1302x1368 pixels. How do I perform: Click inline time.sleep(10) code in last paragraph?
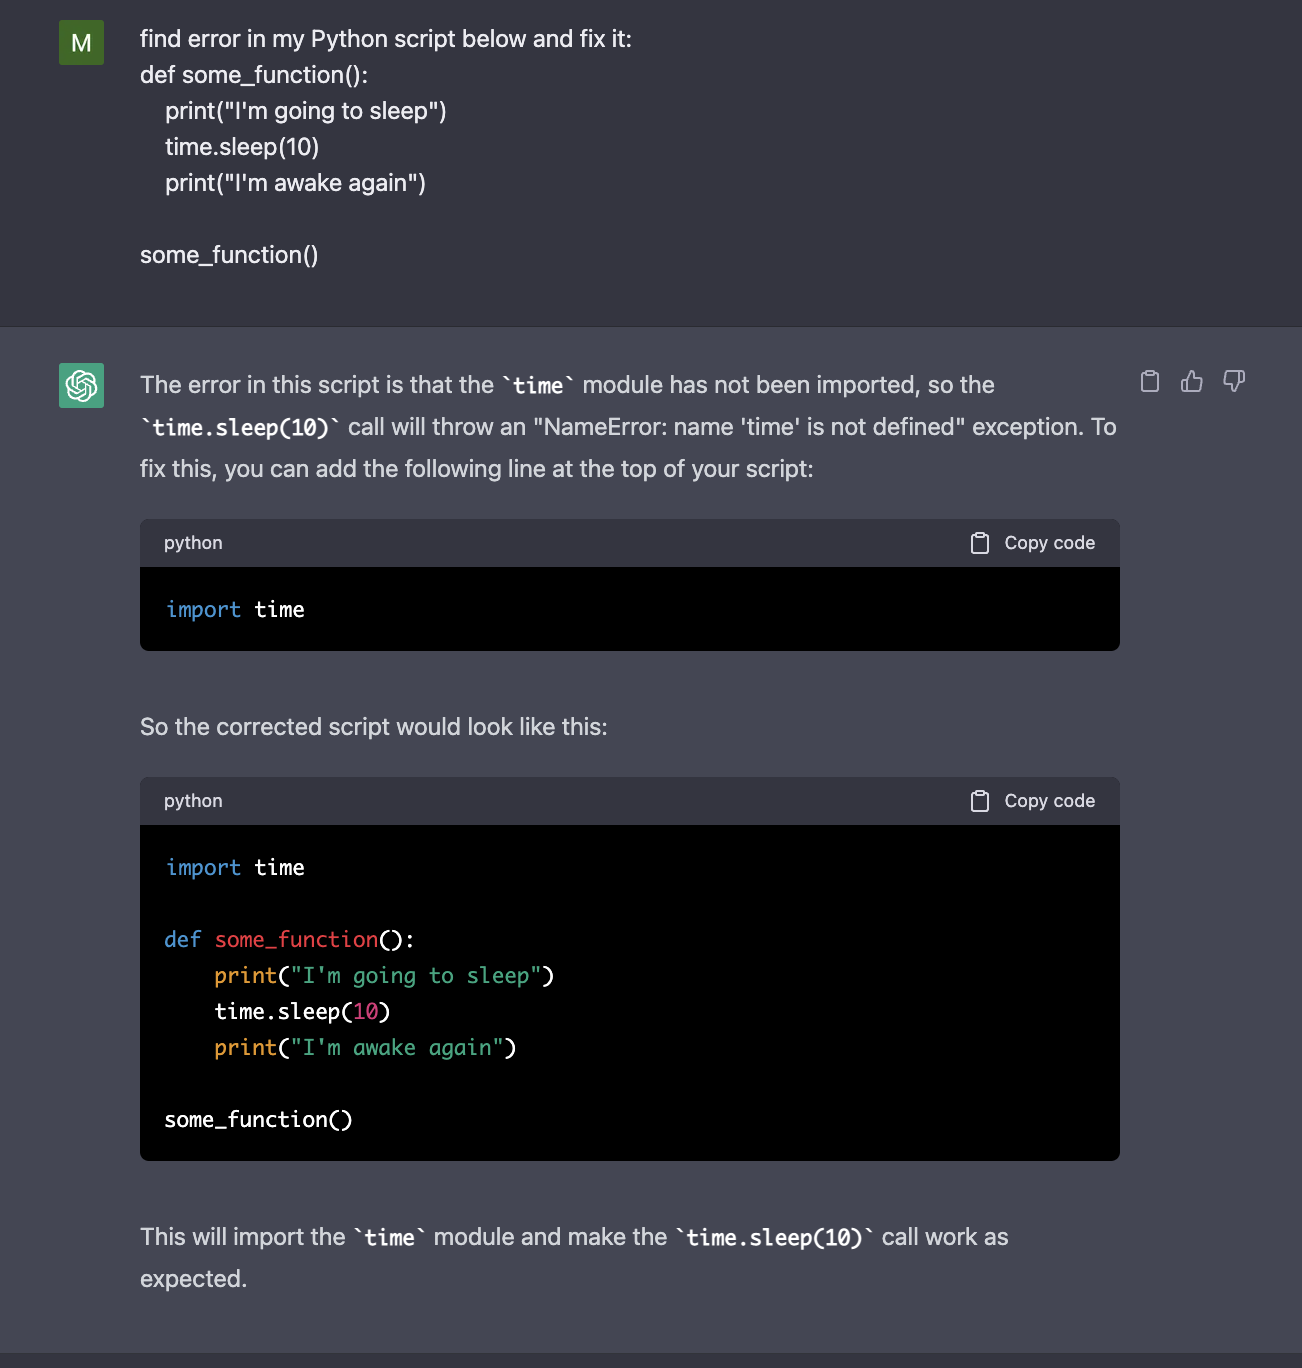click(x=774, y=1238)
